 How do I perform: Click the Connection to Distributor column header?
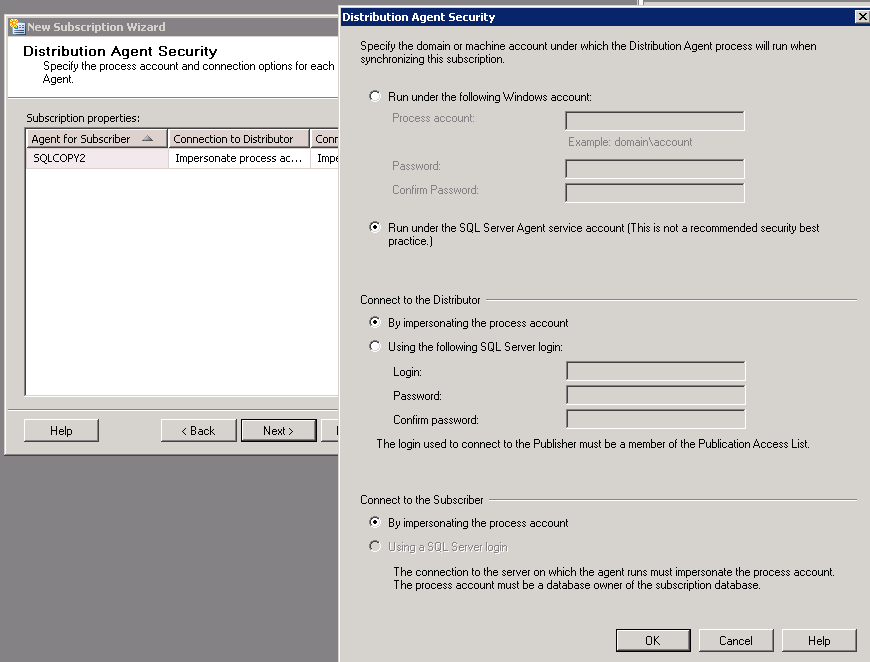point(238,139)
